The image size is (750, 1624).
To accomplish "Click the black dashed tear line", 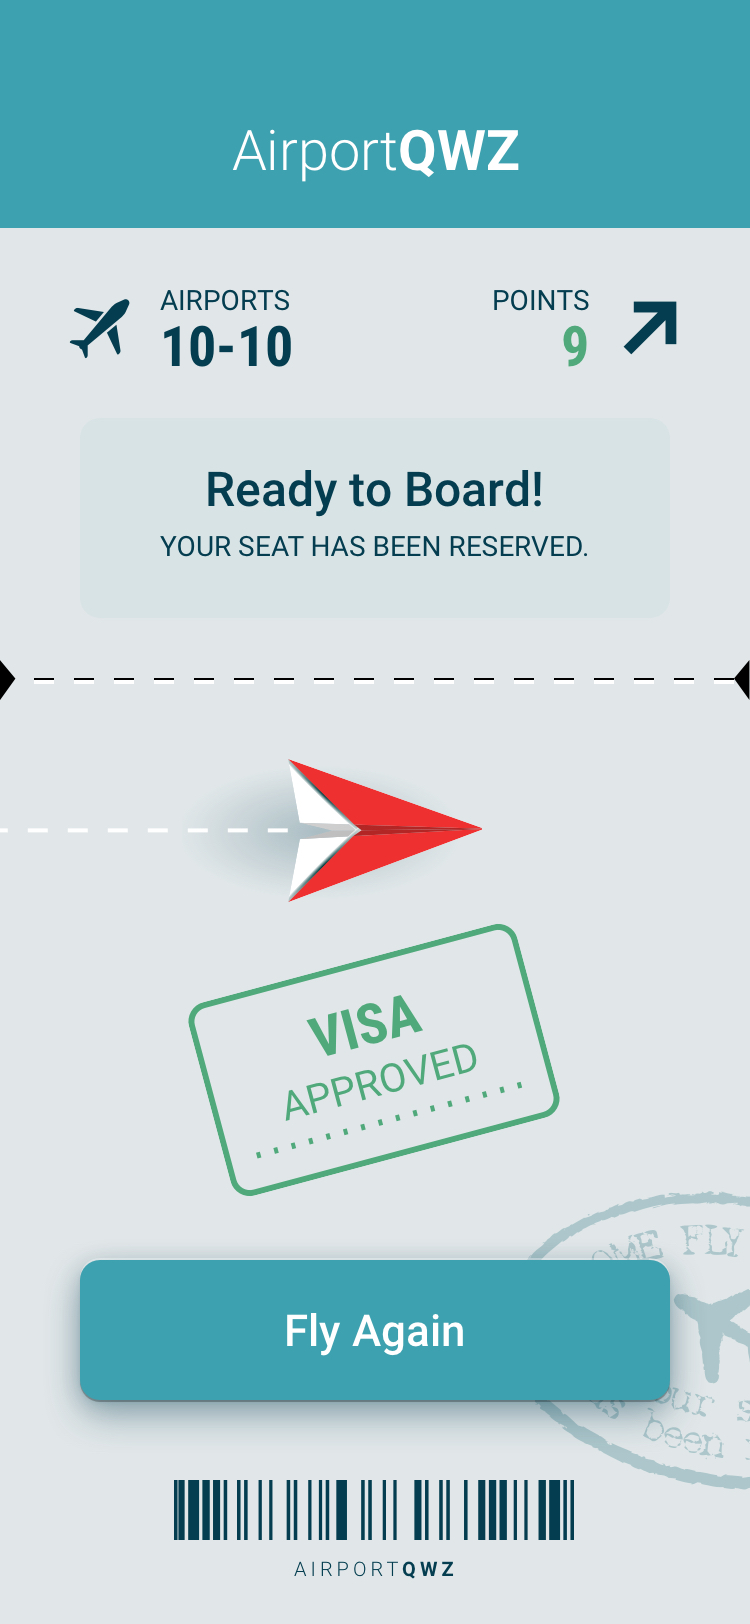I will coord(375,679).
